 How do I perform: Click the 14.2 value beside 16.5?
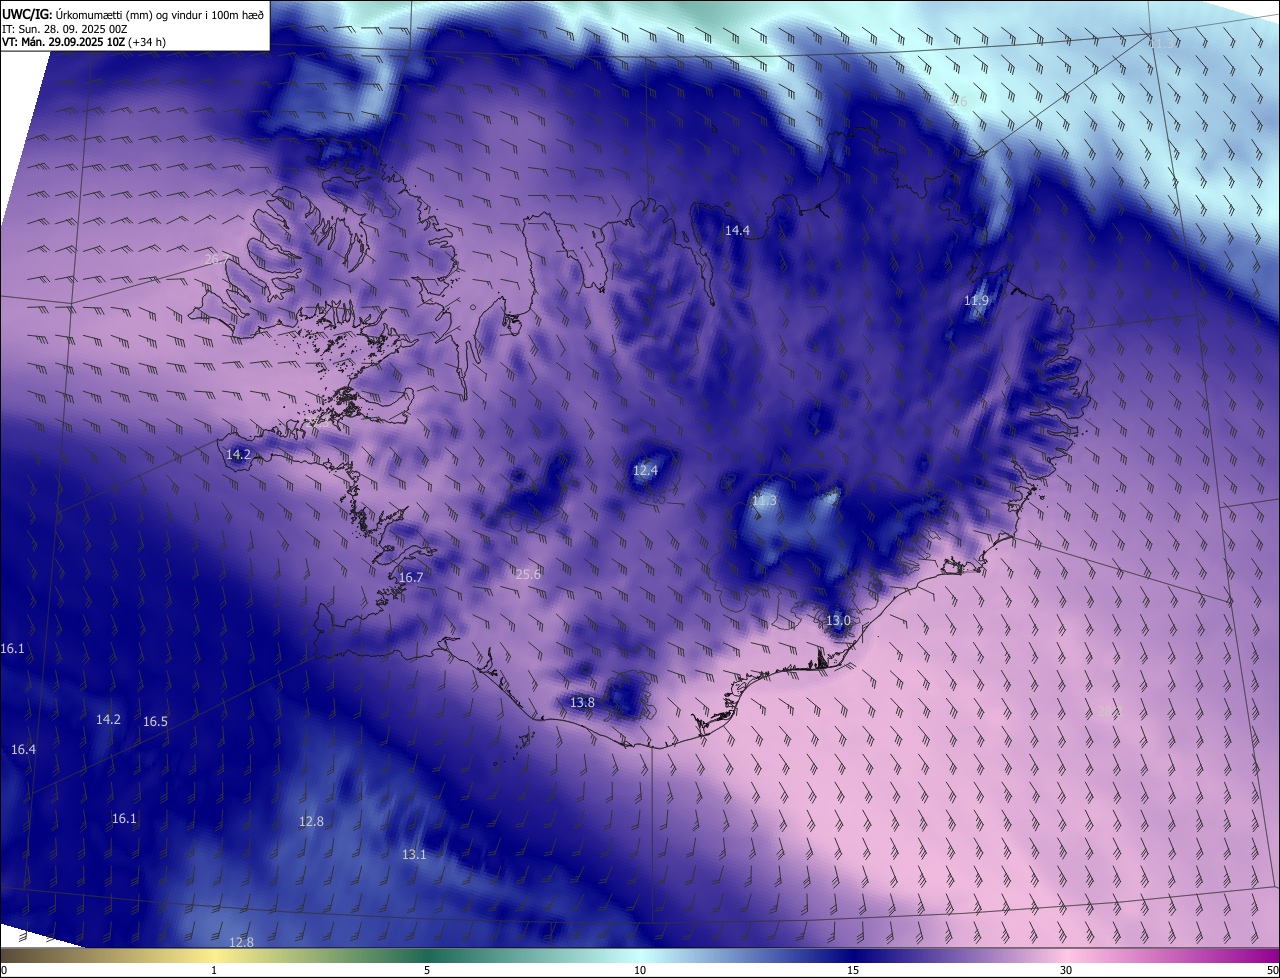pyautogui.click(x=108, y=720)
